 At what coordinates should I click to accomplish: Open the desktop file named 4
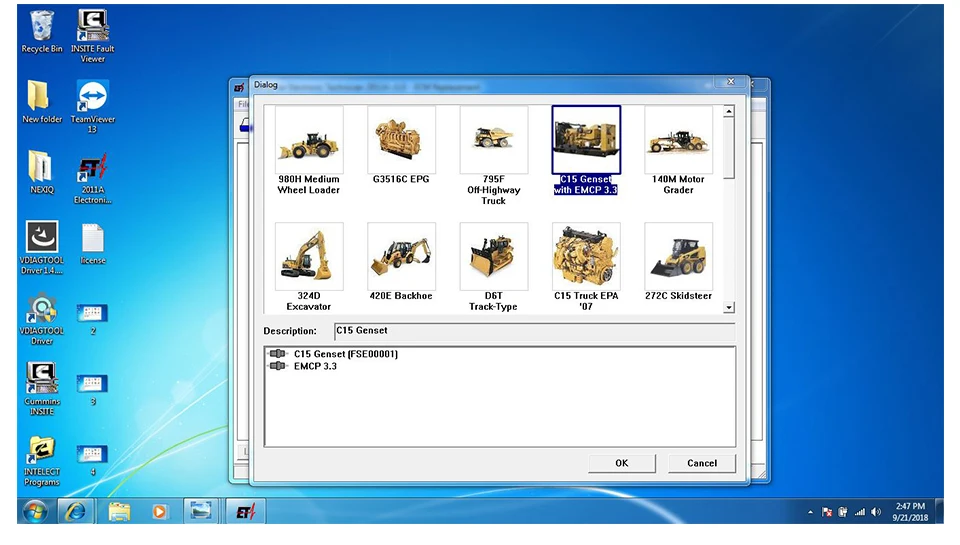(x=92, y=460)
